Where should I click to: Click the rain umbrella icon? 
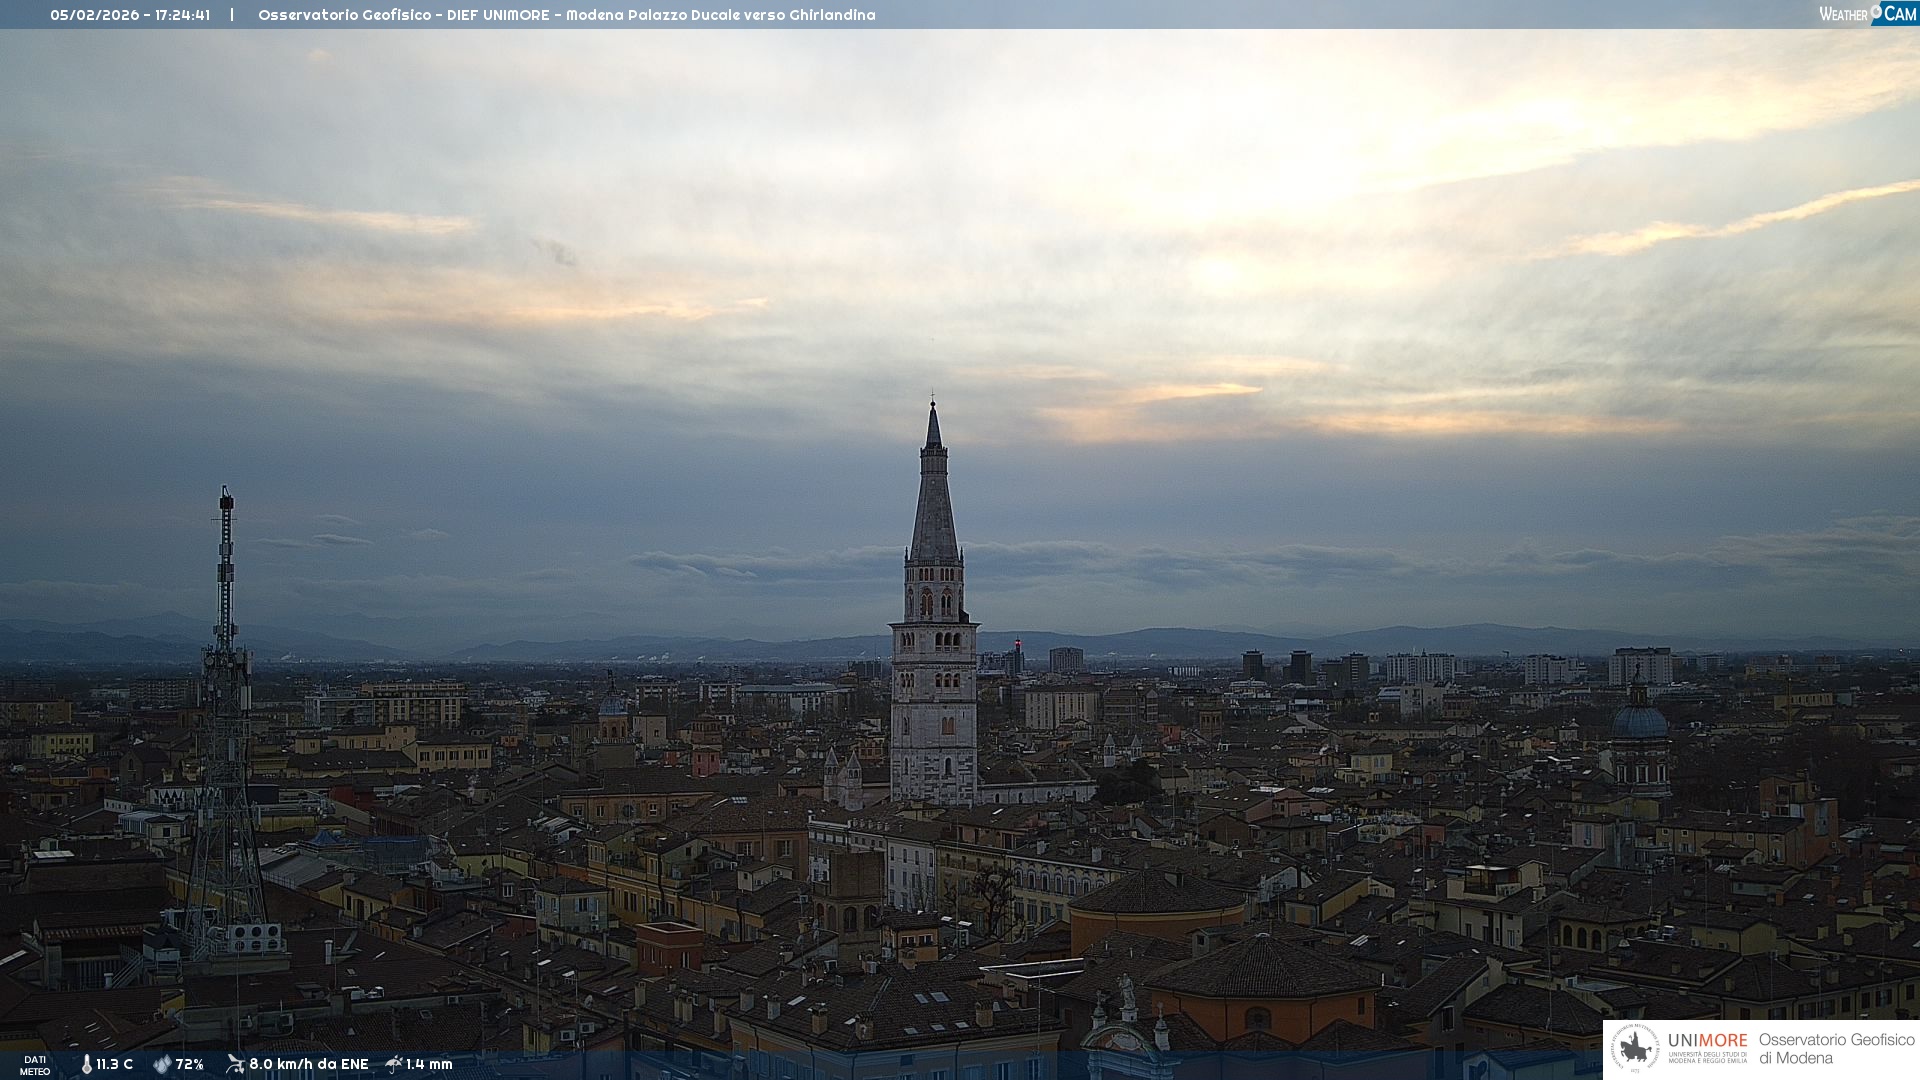pos(394,1064)
